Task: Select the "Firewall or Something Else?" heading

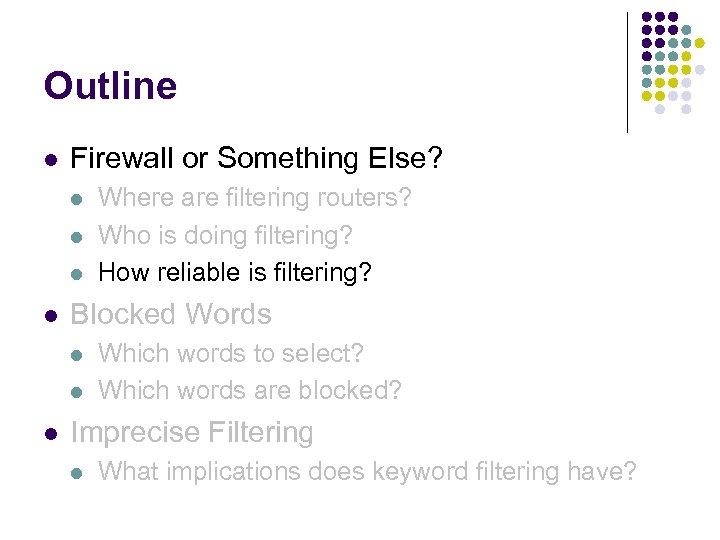Action: coord(256,158)
